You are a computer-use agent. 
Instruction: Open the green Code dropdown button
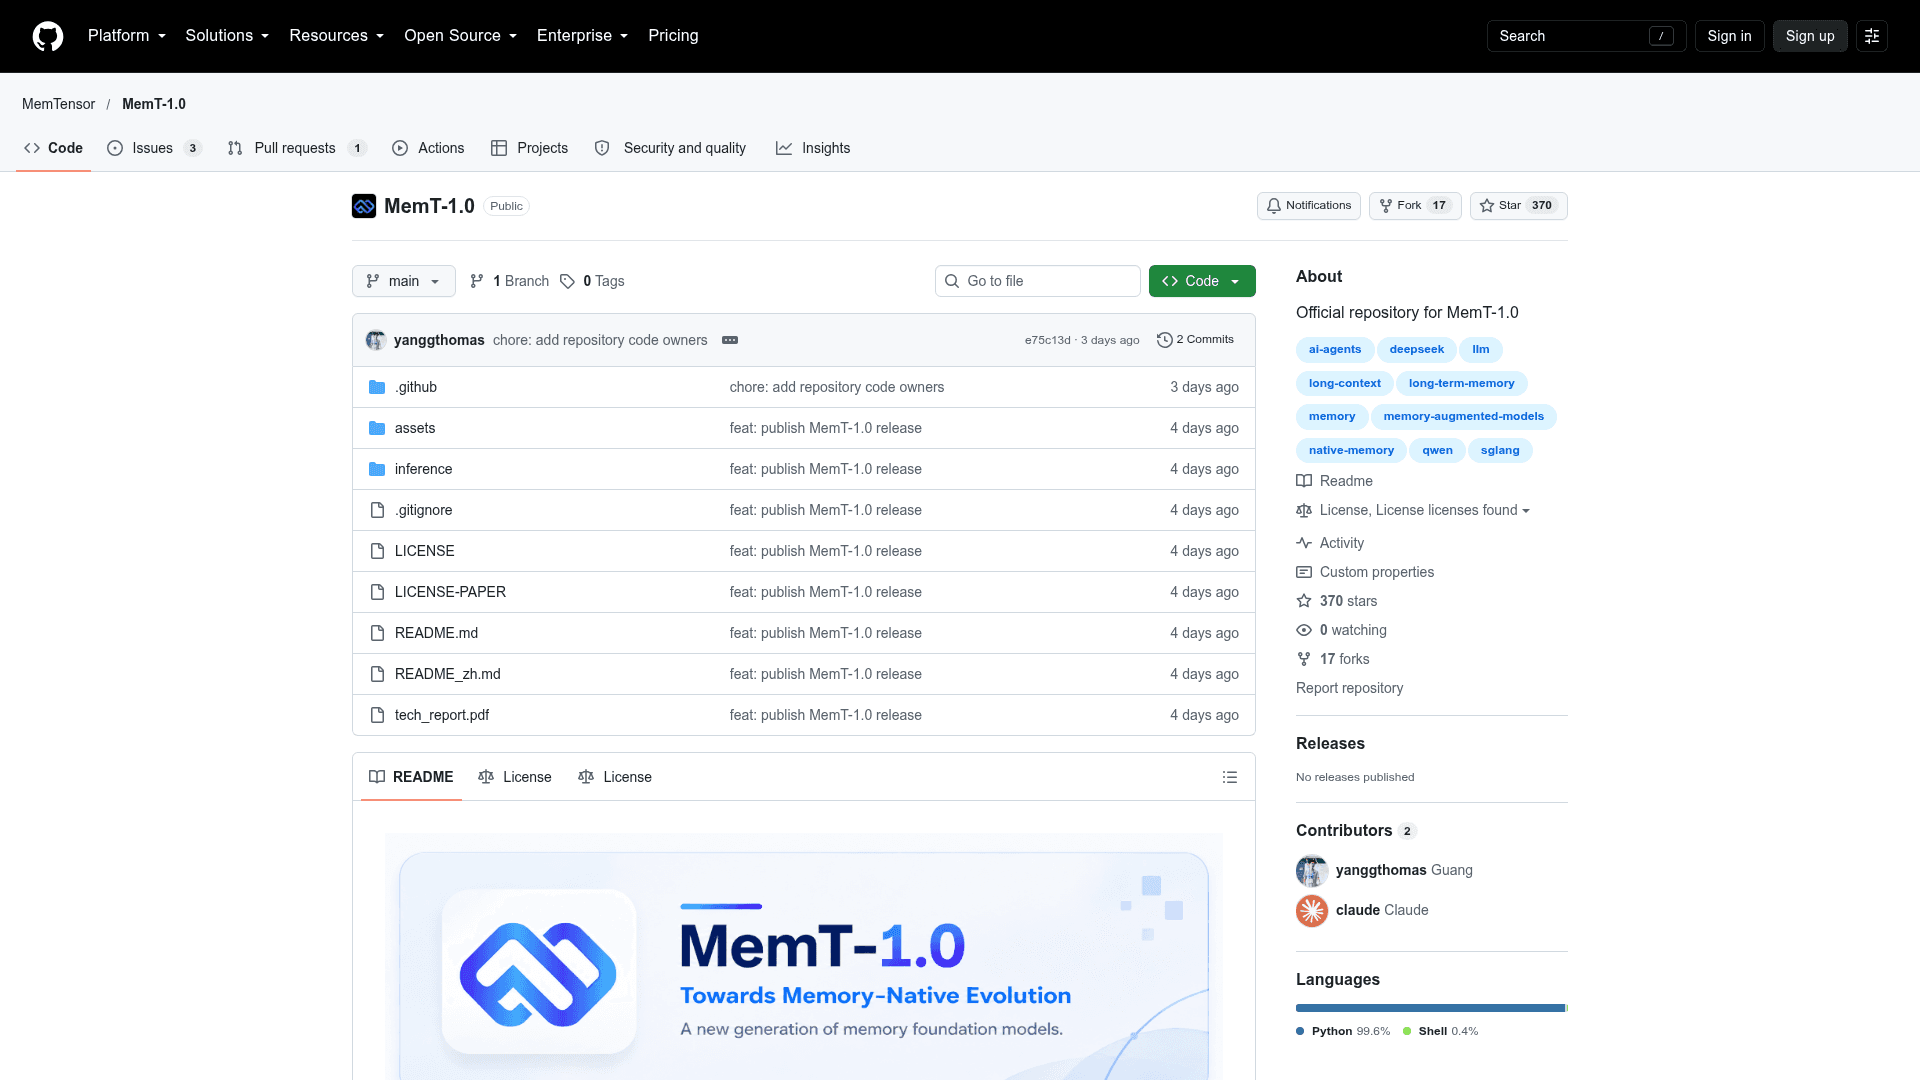pyautogui.click(x=1202, y=281)
